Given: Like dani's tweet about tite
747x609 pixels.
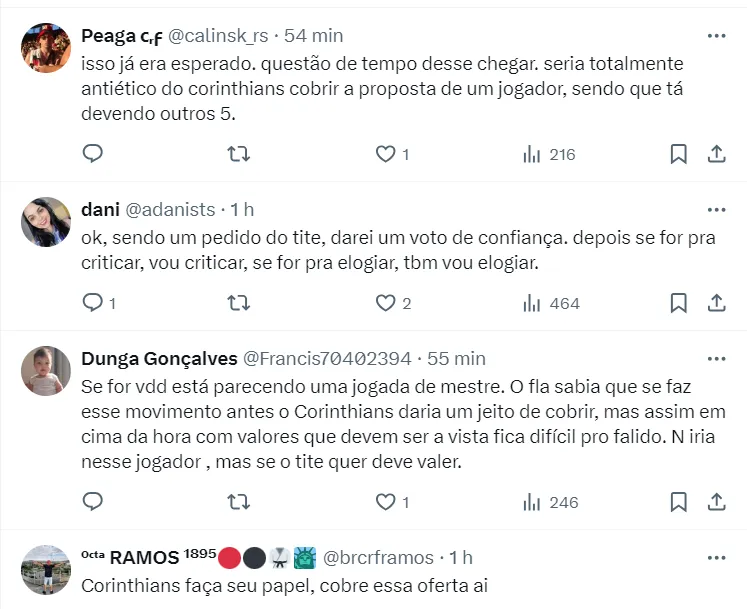Looking at the screenshot, I should (x=385, y=302).
